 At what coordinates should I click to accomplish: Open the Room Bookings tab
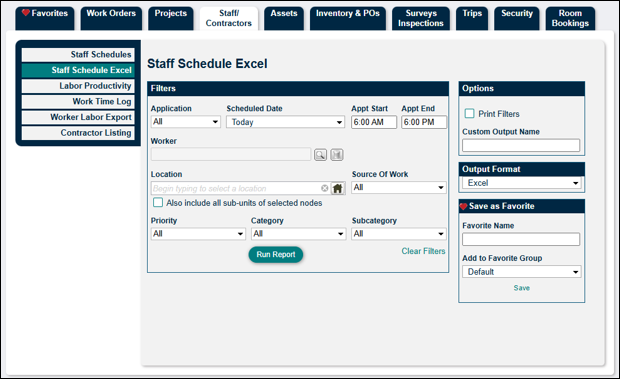(x=570, y=18)
